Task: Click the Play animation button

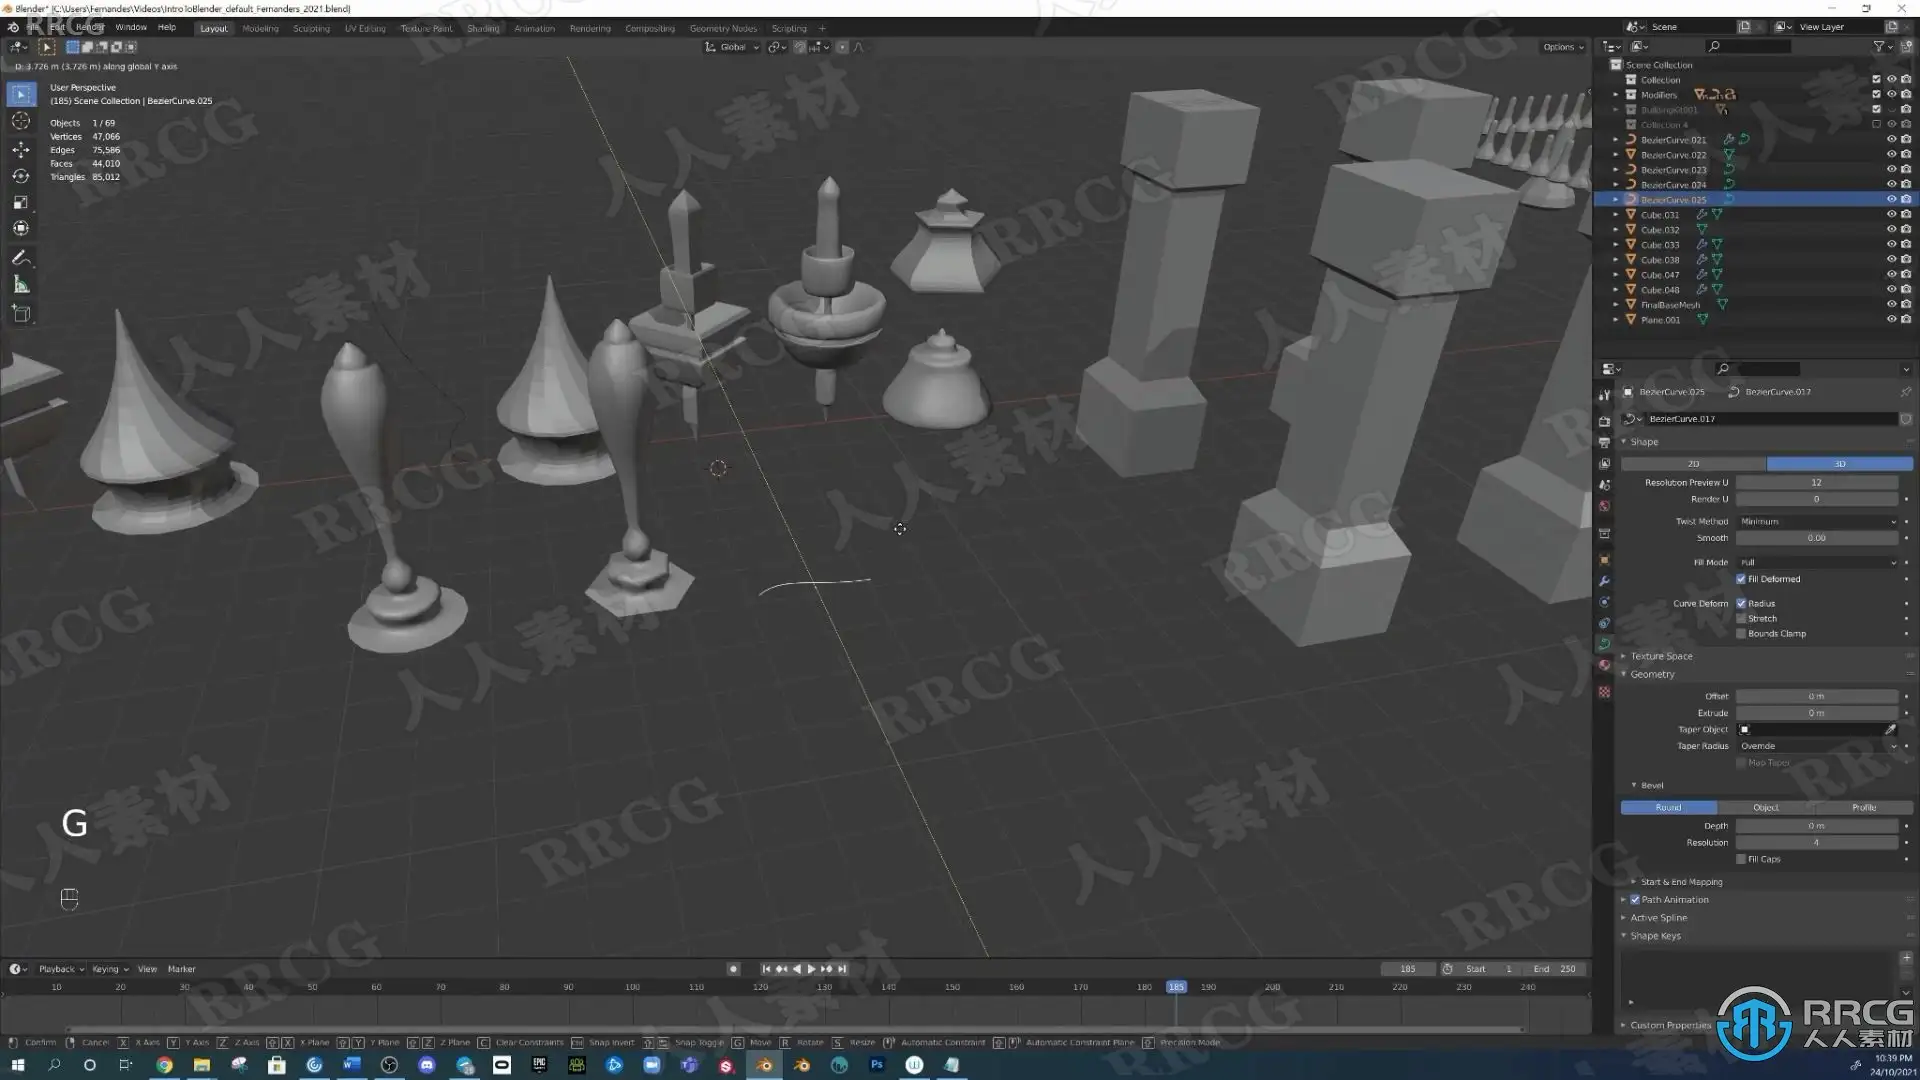Action: (811, 969)
